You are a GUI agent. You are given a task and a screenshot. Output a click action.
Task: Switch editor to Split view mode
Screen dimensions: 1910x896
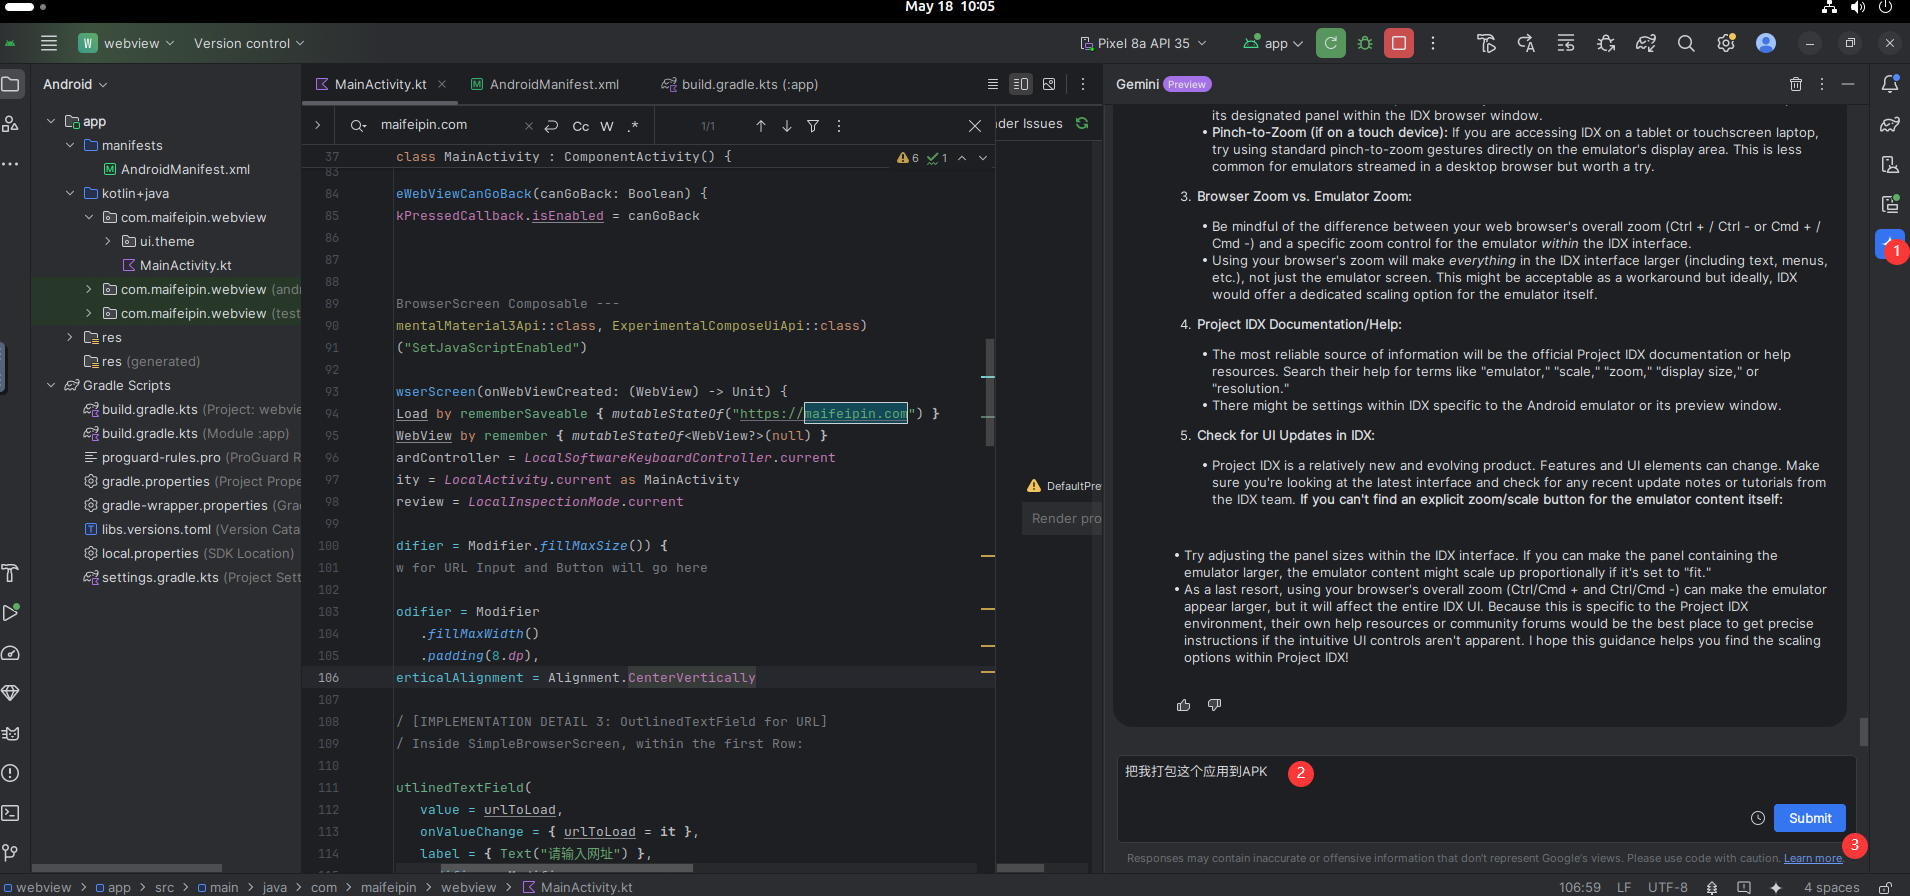point(1021,84)
